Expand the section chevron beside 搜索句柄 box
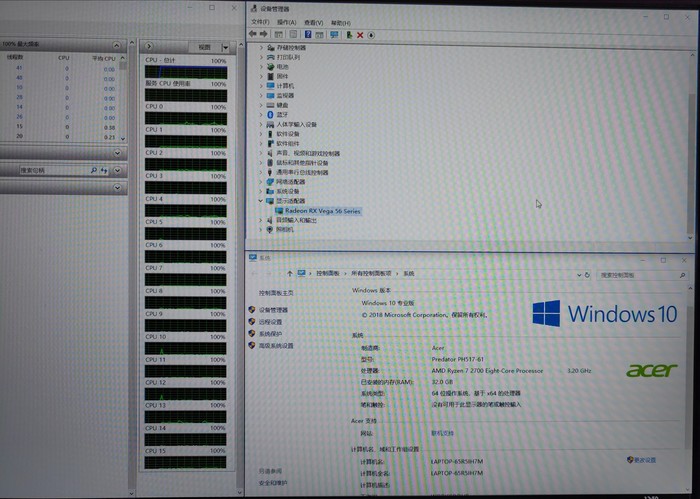The height and width of the screenshot is (499, 700). (117, 170)
